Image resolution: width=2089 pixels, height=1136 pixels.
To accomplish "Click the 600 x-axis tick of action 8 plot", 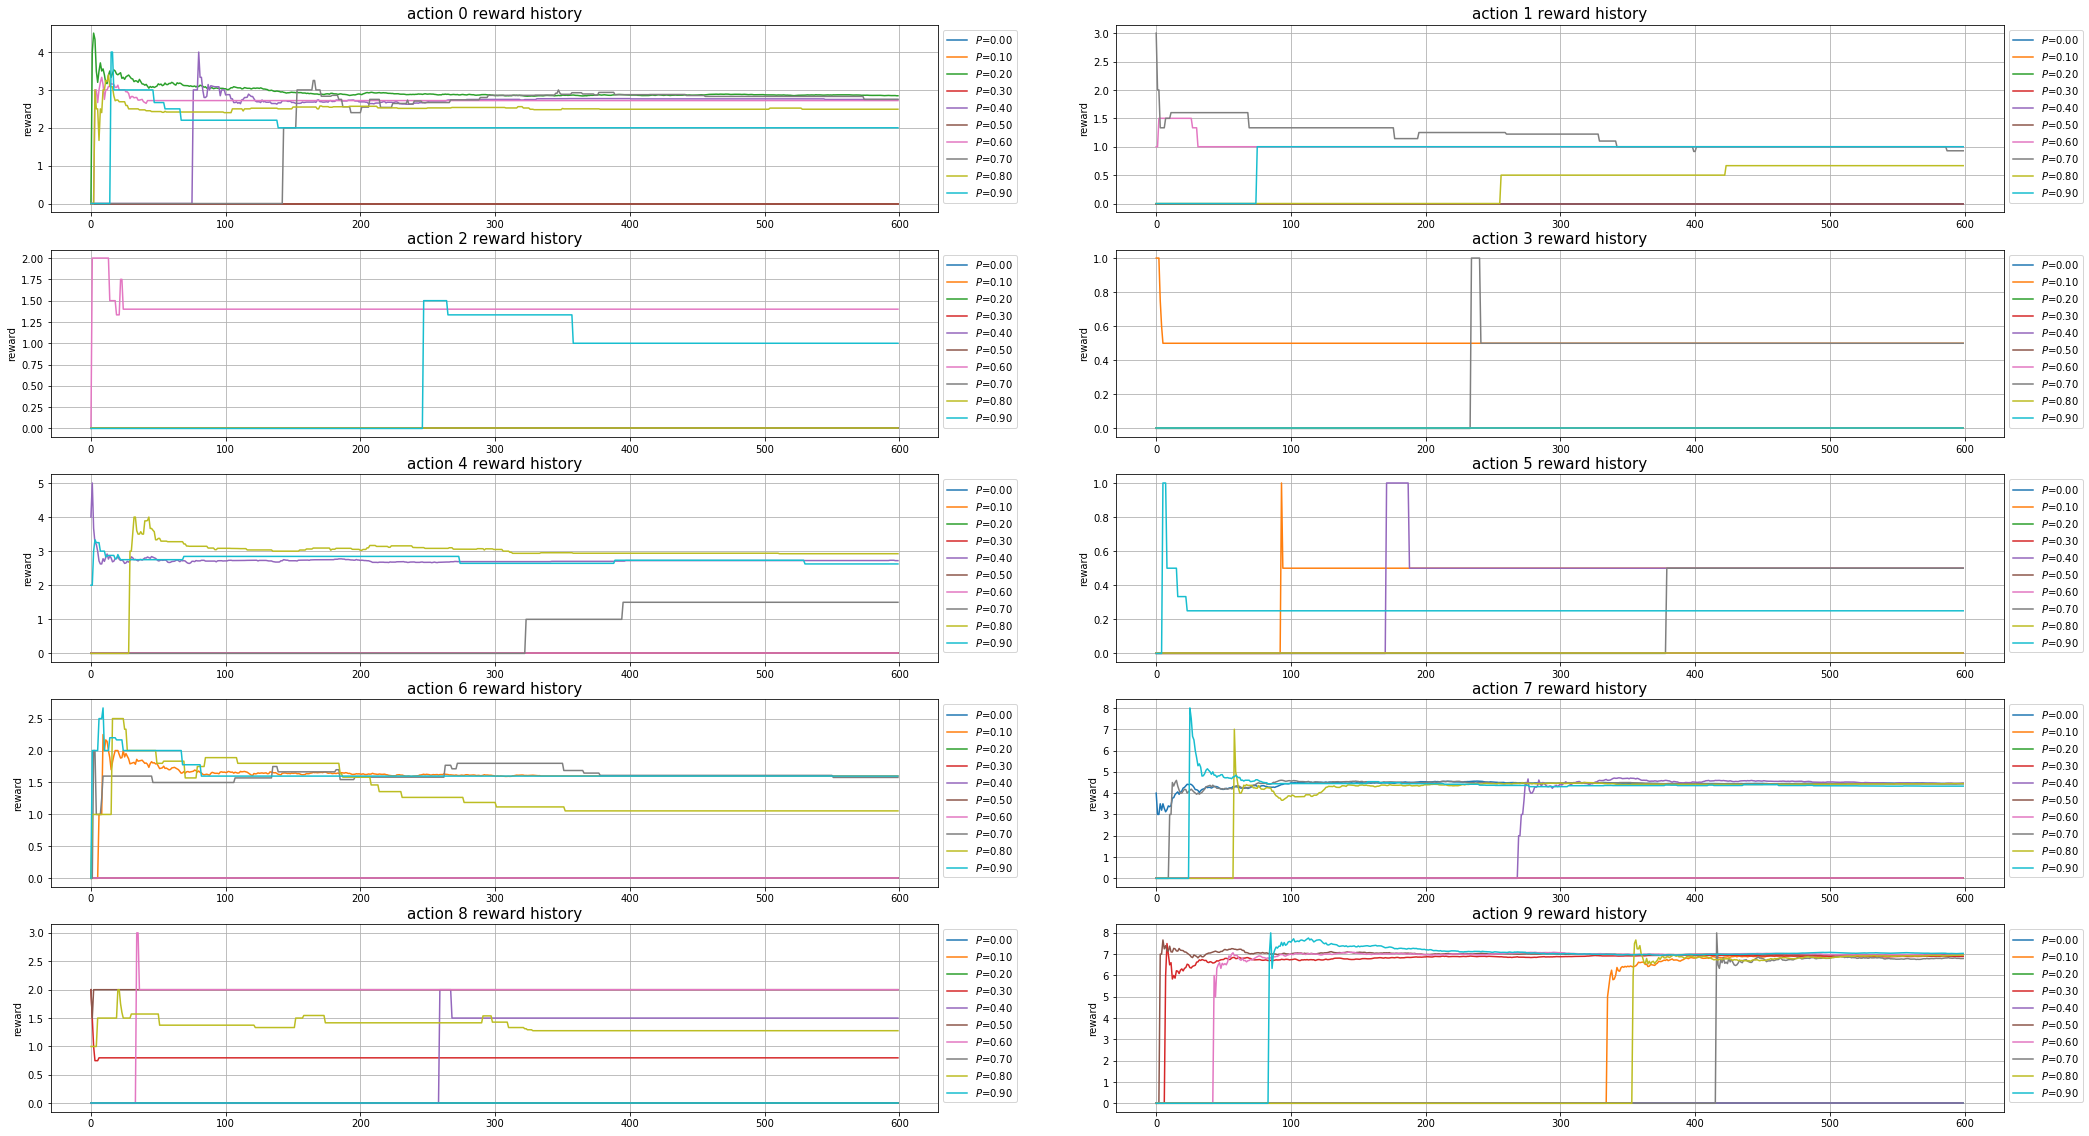I will [899, 1125].
